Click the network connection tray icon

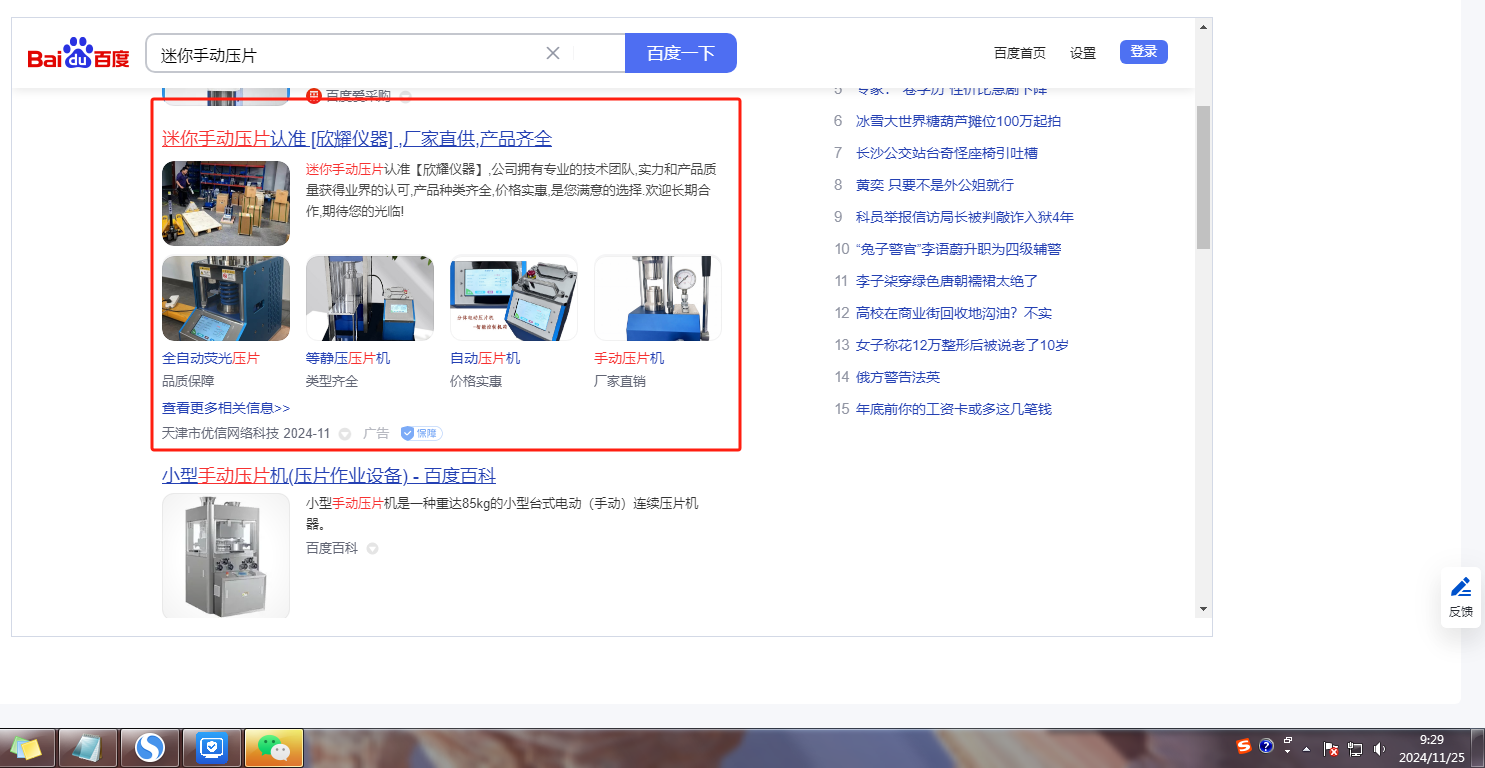click(x=1355, y=748)
